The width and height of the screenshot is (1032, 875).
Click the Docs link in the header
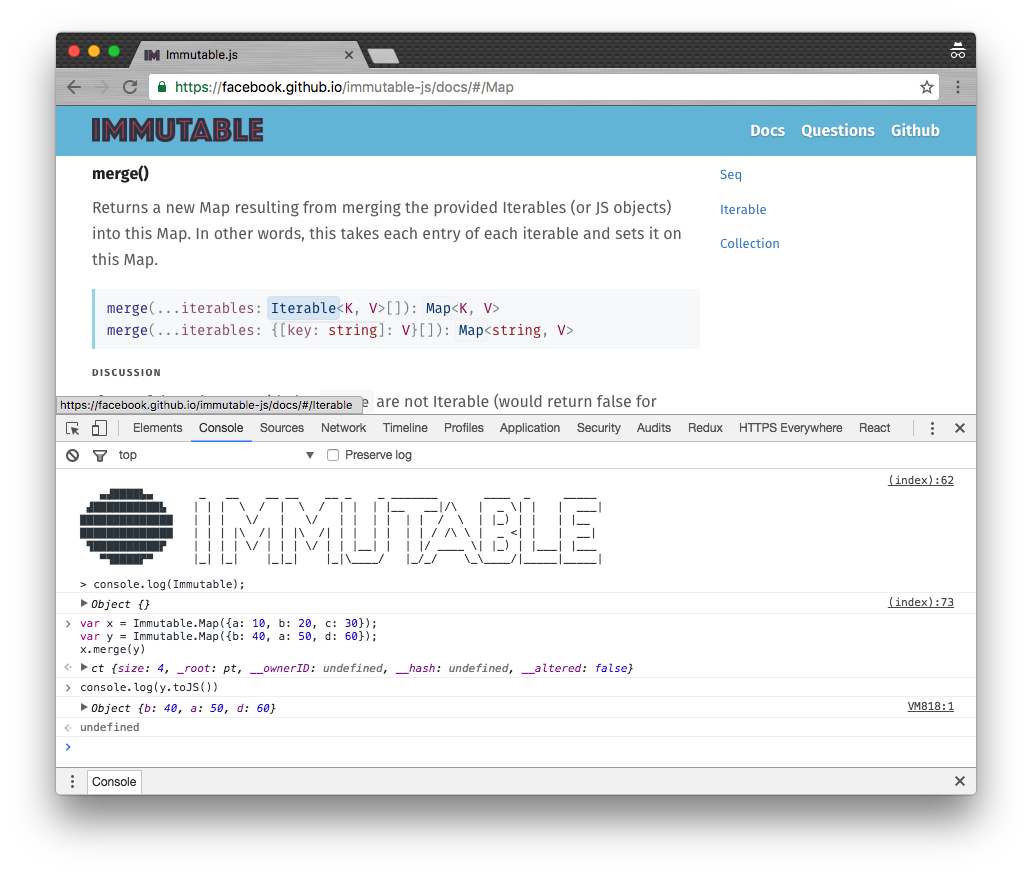pos(767,130)
